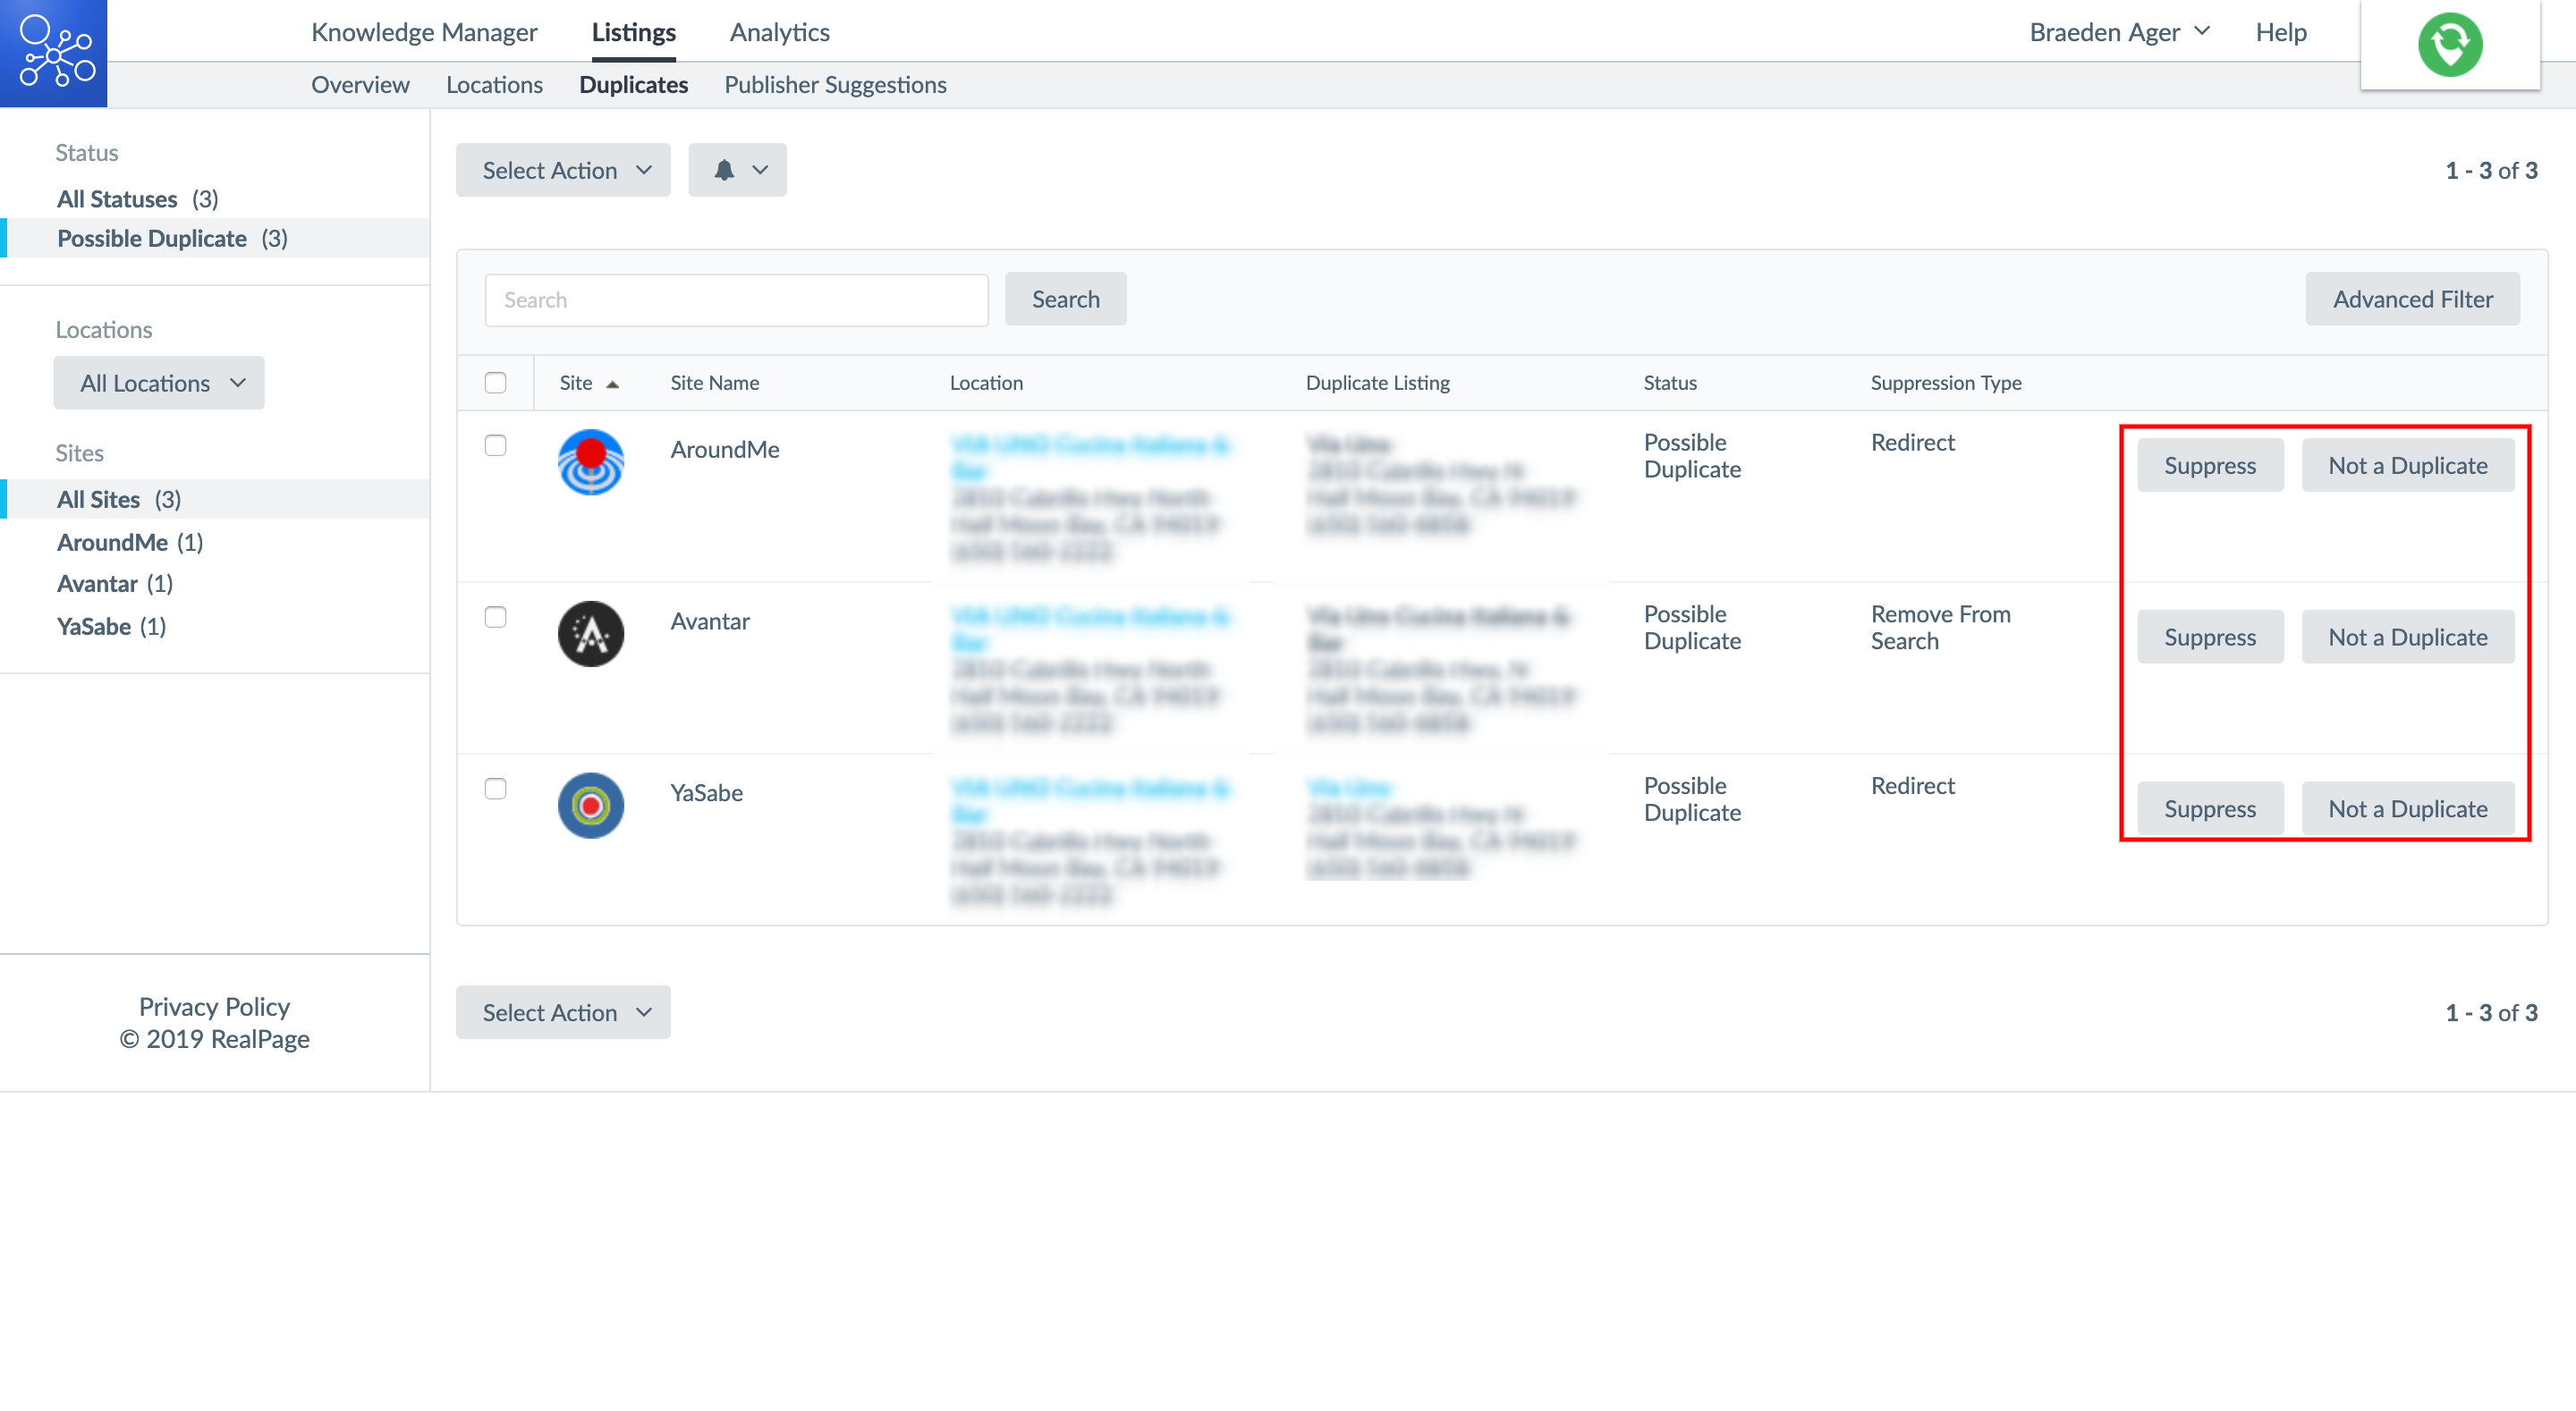The height and width of the screenshot is (1411, 2576).
Task: Click the YaSabe site logo icon
Action: click(x=591, y=805)
